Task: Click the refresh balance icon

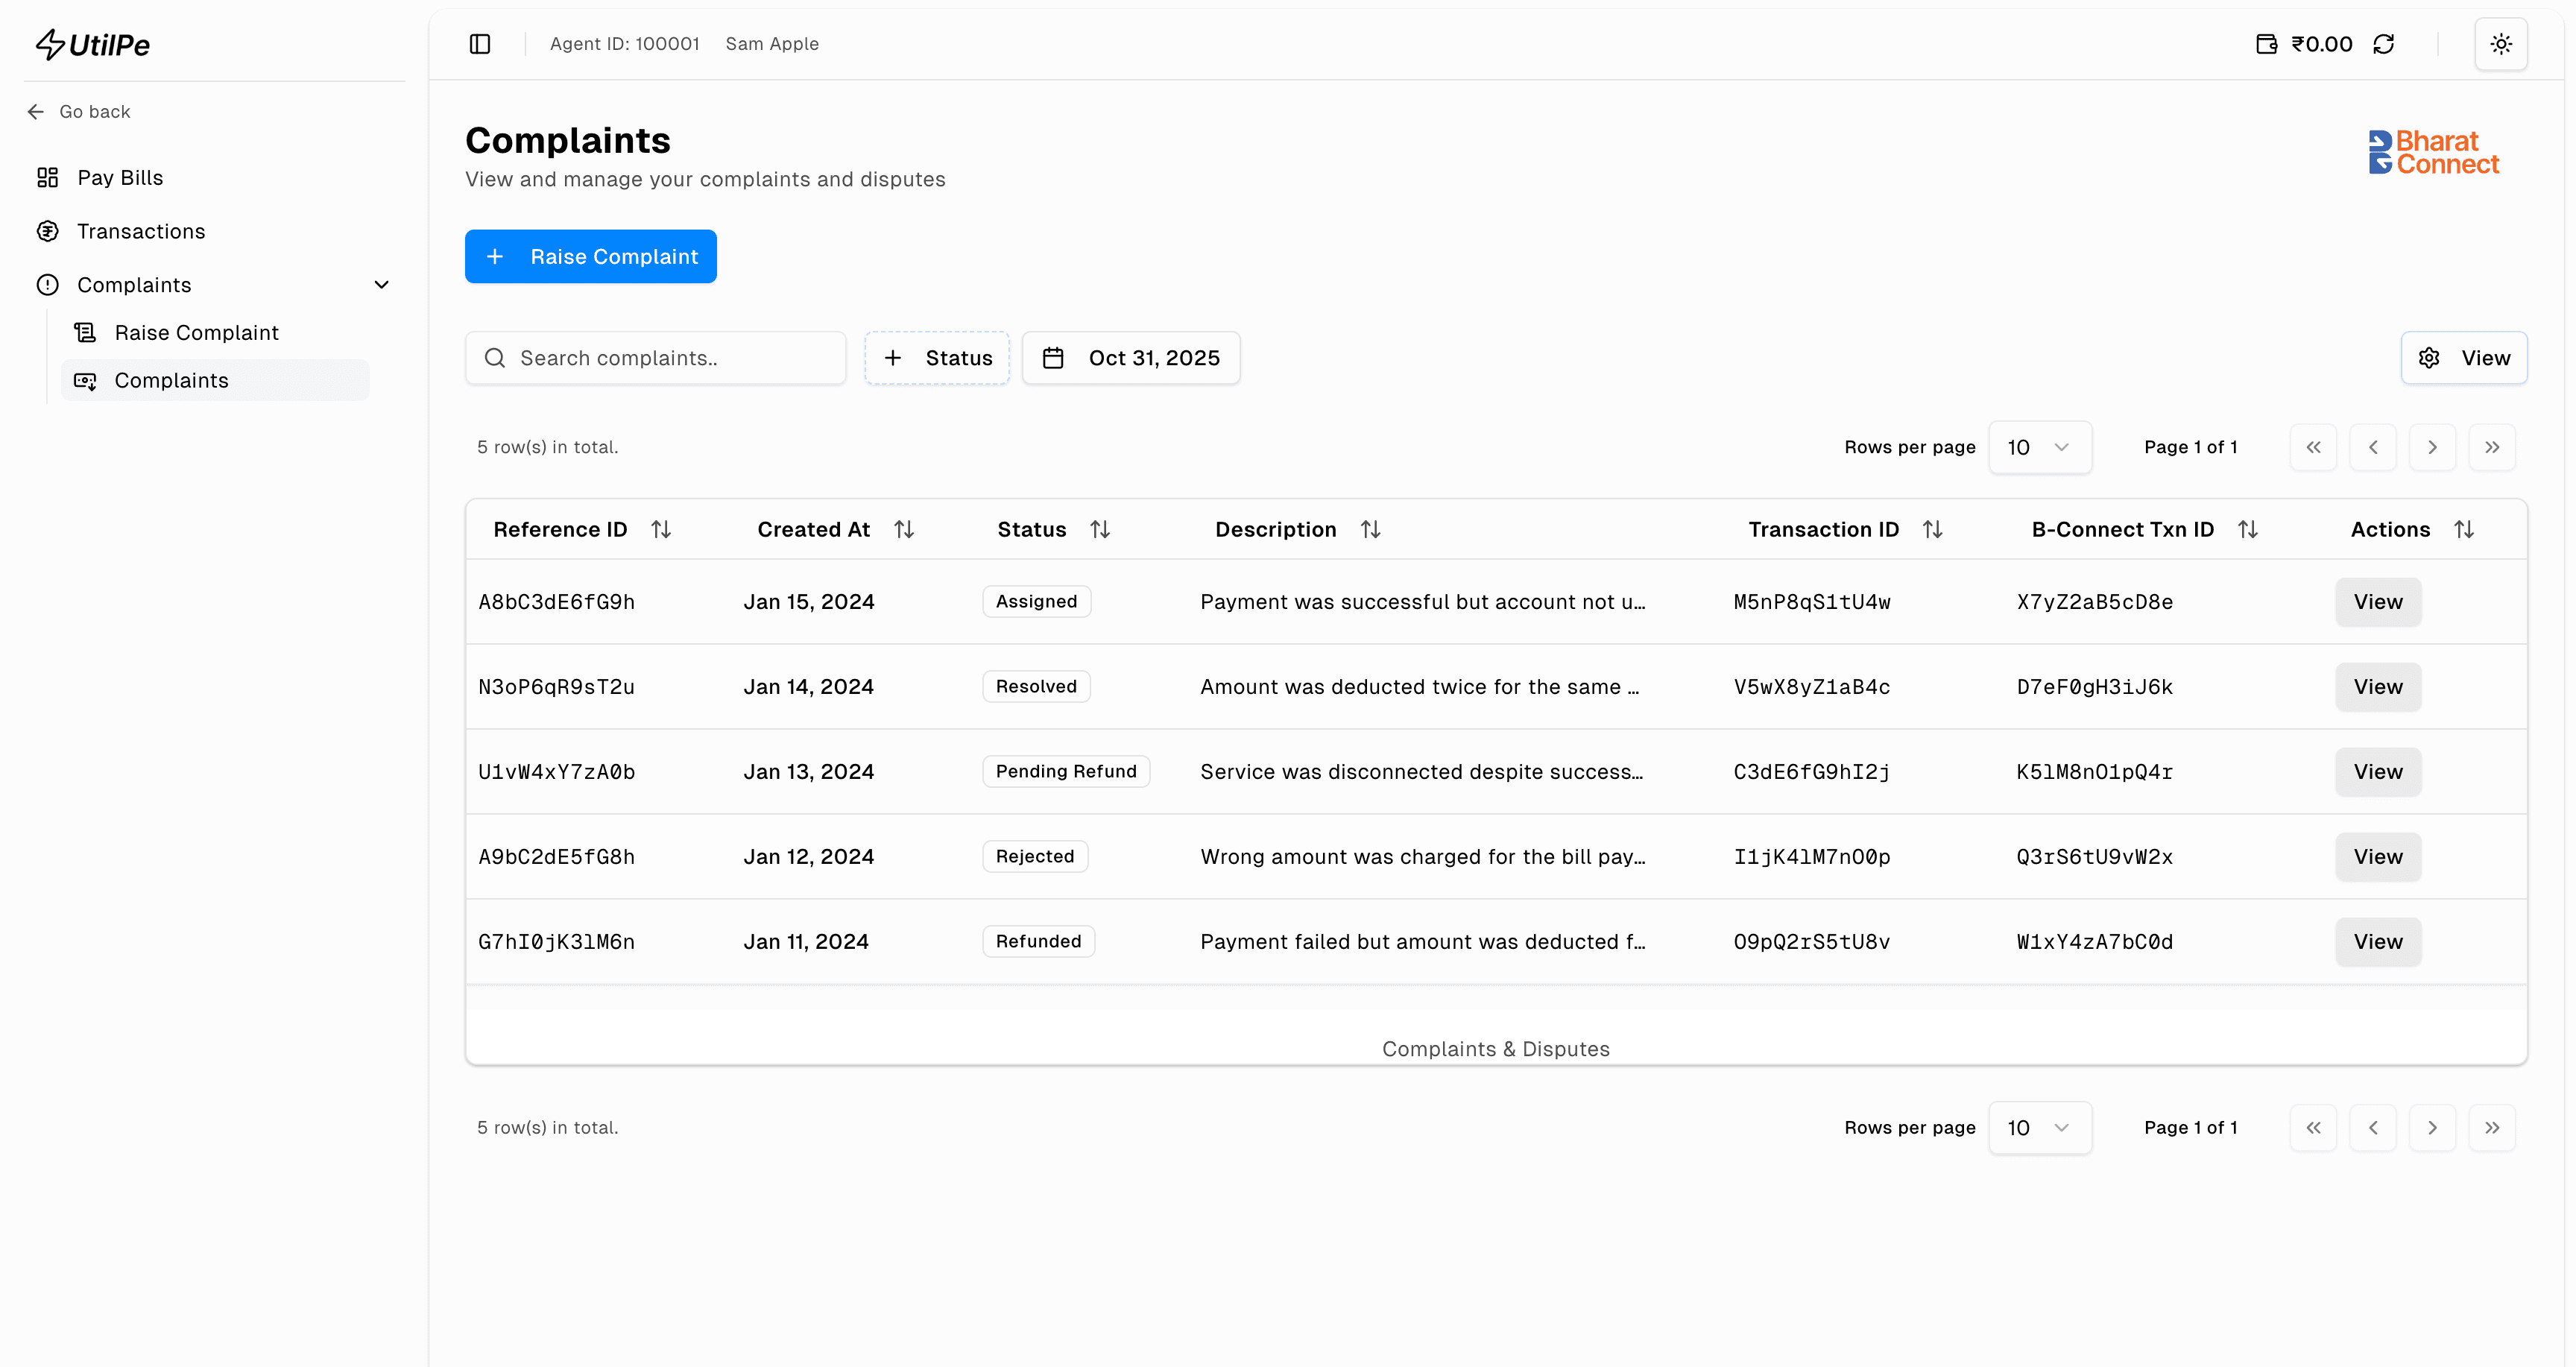Action: [2384, 44]
